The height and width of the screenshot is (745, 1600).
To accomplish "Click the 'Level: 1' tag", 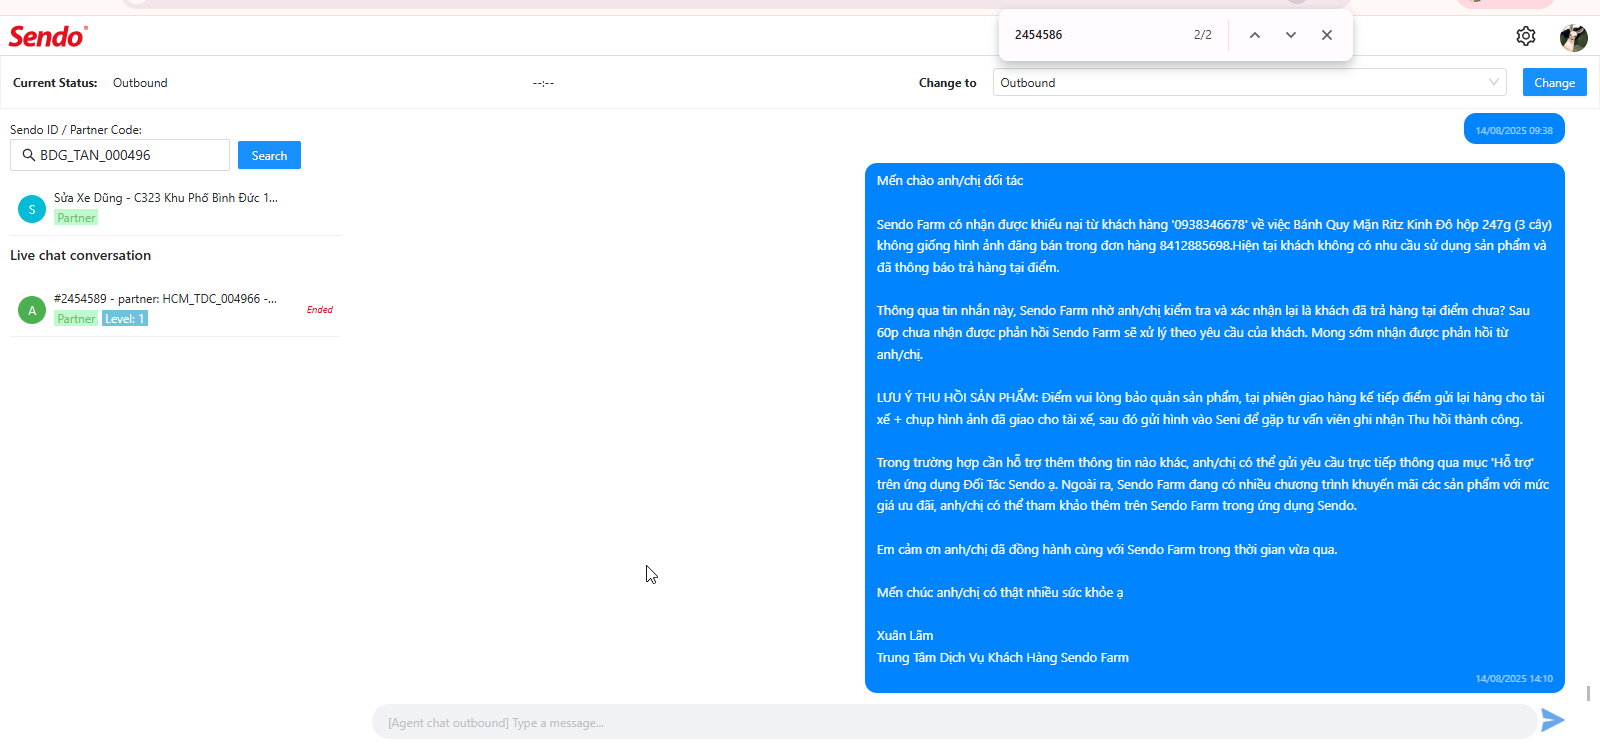I will (x=125, y=319).
